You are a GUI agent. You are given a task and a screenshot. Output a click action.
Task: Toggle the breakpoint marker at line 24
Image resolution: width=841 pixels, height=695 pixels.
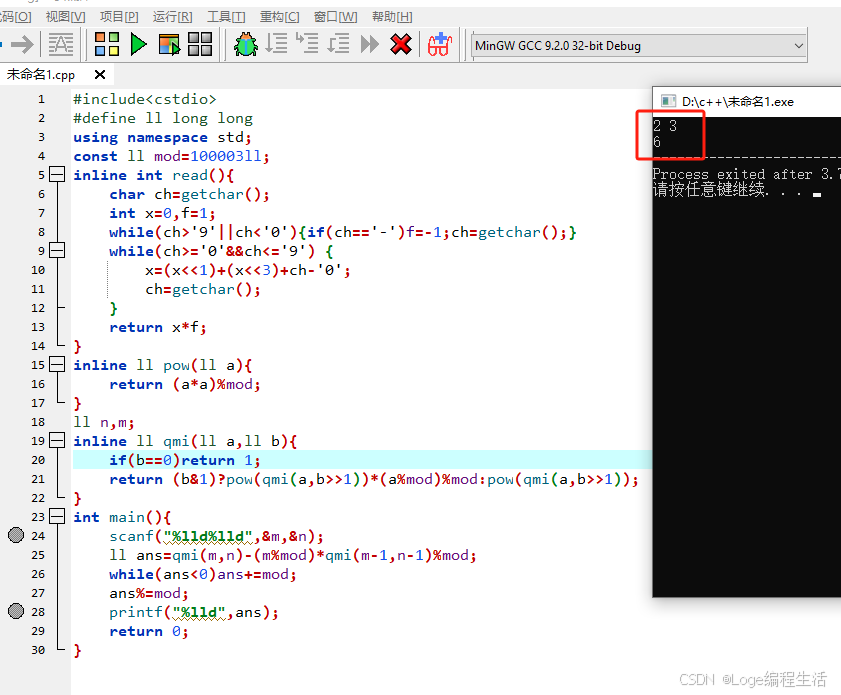point(16,535)
